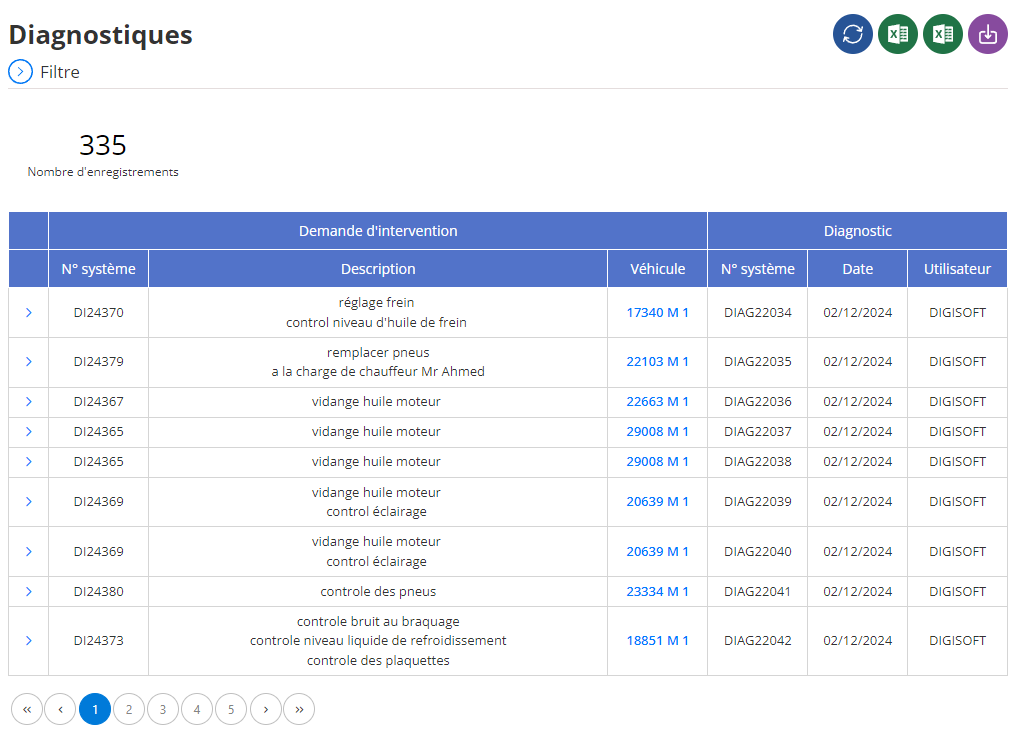Click cell DI24379

point(99,362)
